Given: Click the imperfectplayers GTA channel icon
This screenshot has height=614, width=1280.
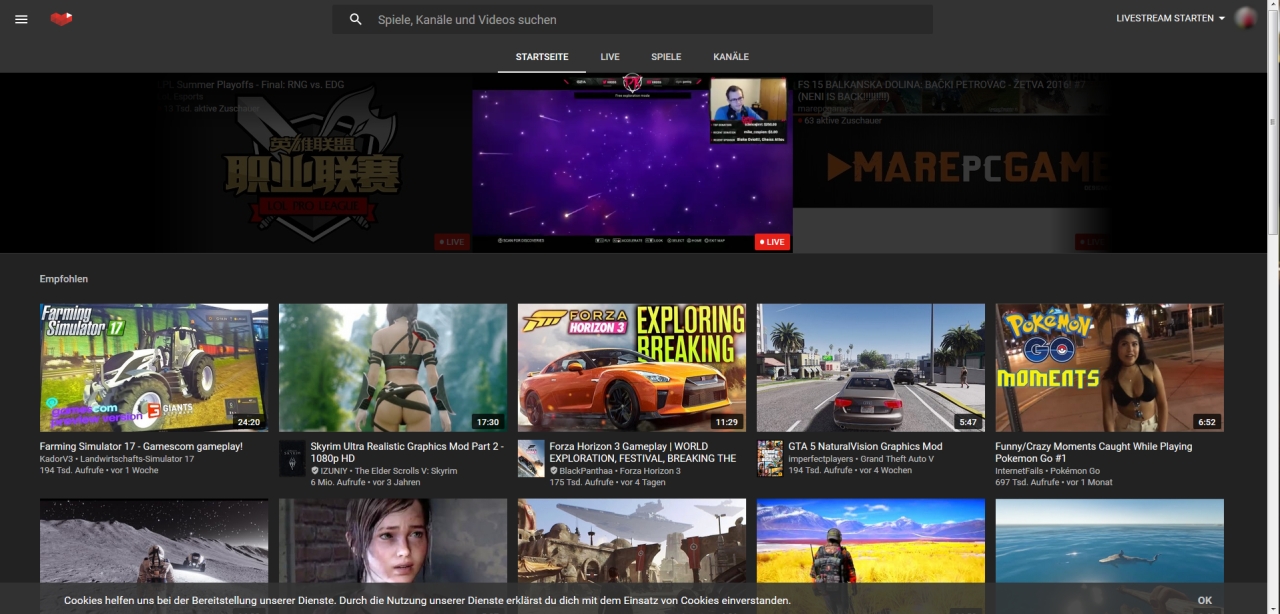Looking at the screenshot, I should (770, 458).
